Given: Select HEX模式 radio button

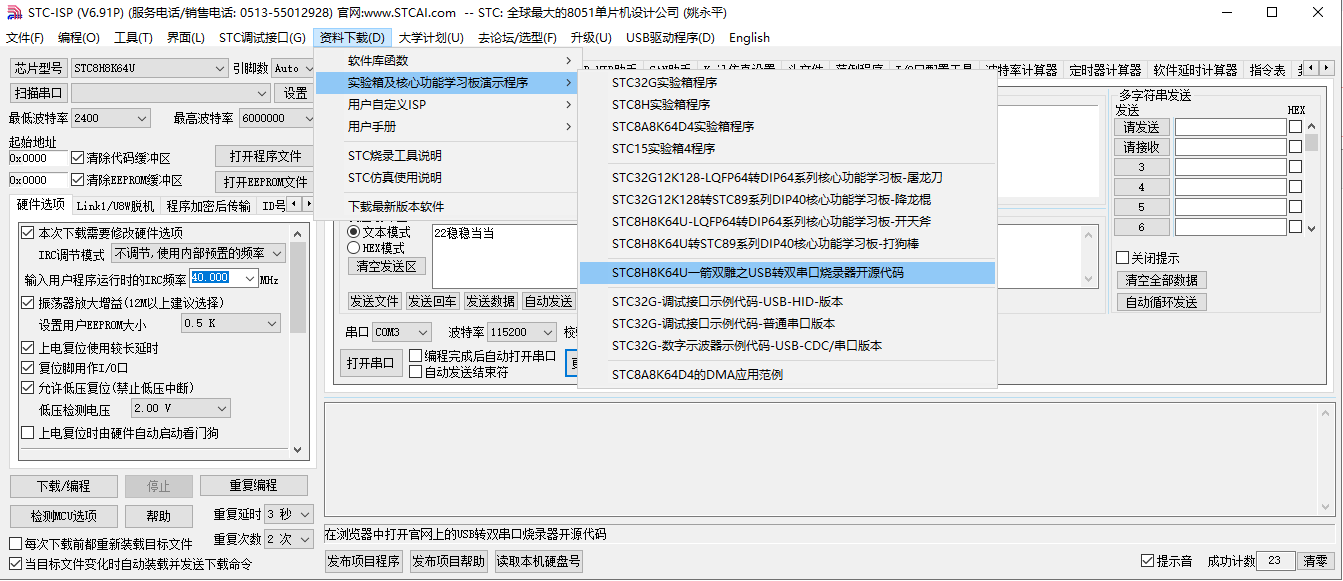Looking at the screenshot, I should [353, 248].
